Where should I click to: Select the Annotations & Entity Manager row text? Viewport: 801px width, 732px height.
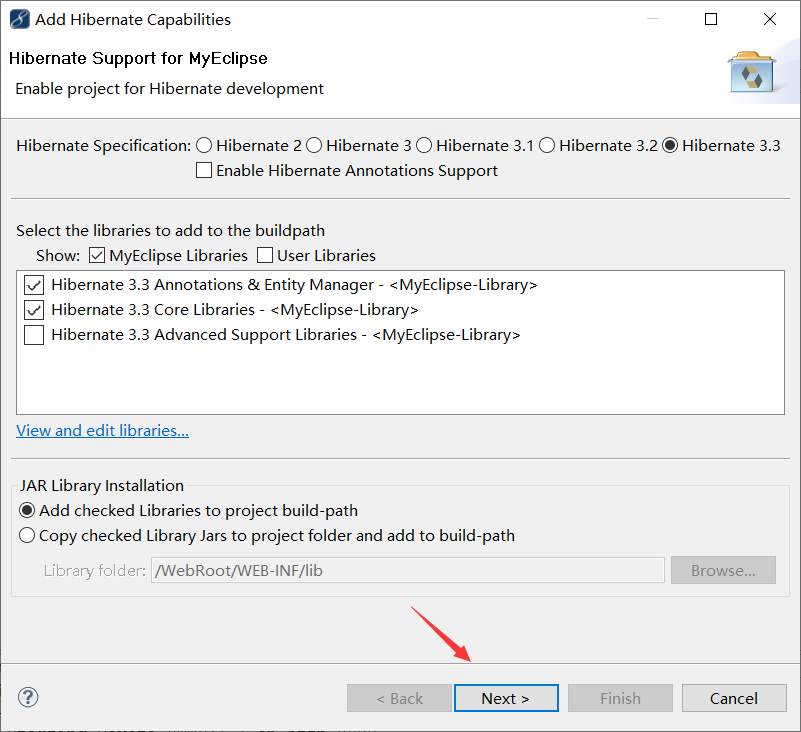pyautogui.click(x=294, y=285)
